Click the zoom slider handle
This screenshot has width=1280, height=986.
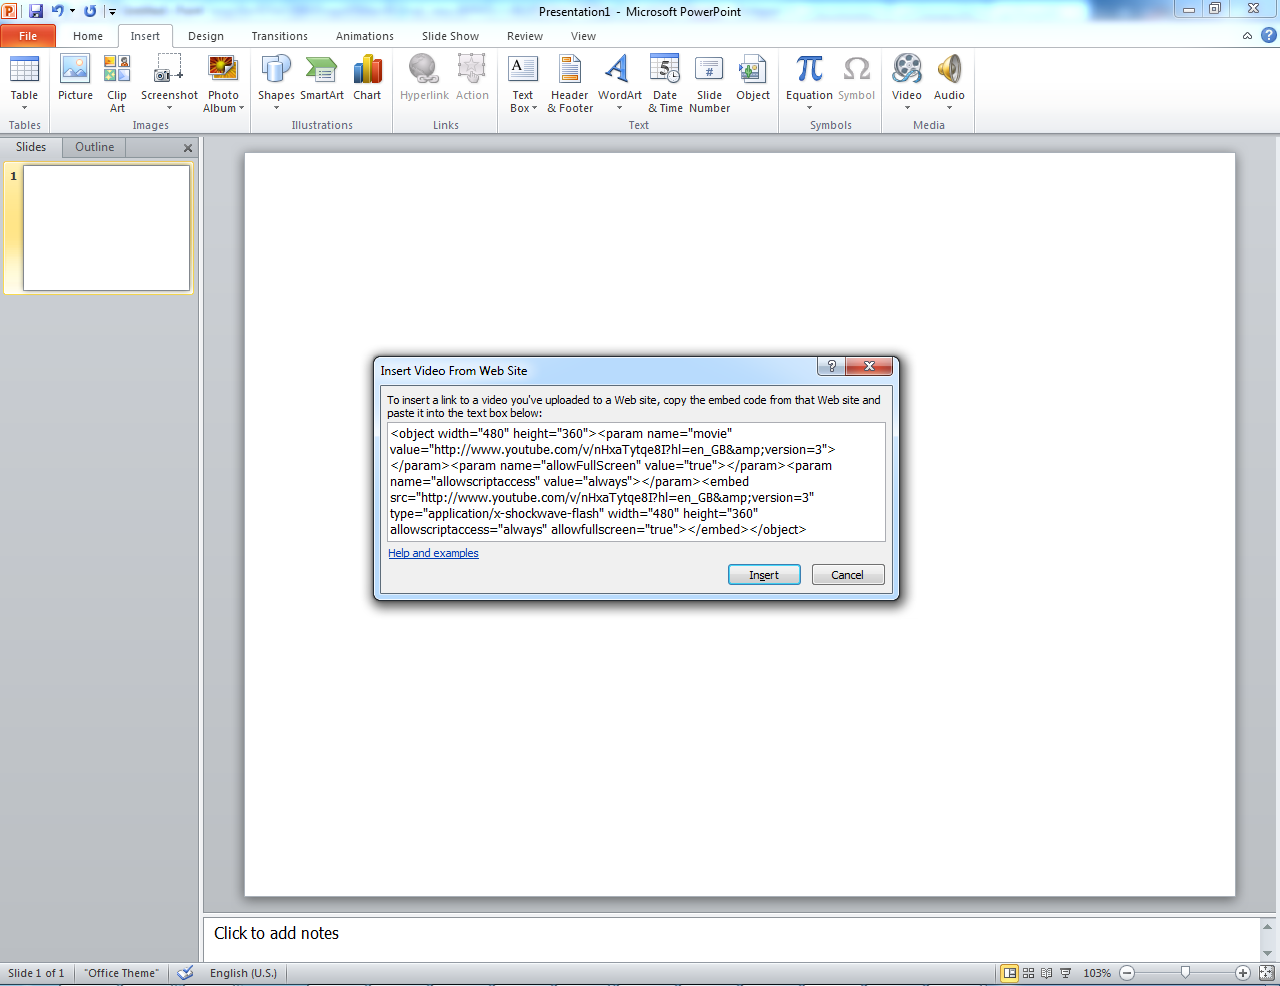click(1185, 972)
